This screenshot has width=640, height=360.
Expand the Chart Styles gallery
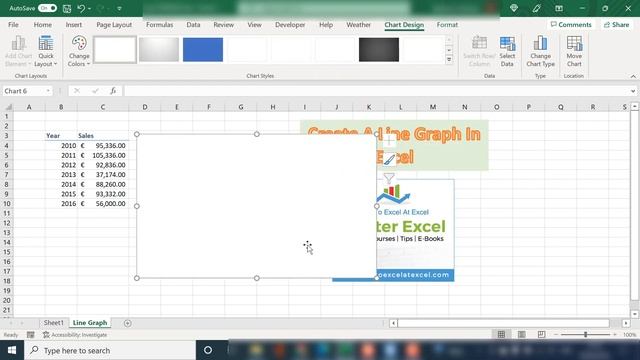click(449, 60)
